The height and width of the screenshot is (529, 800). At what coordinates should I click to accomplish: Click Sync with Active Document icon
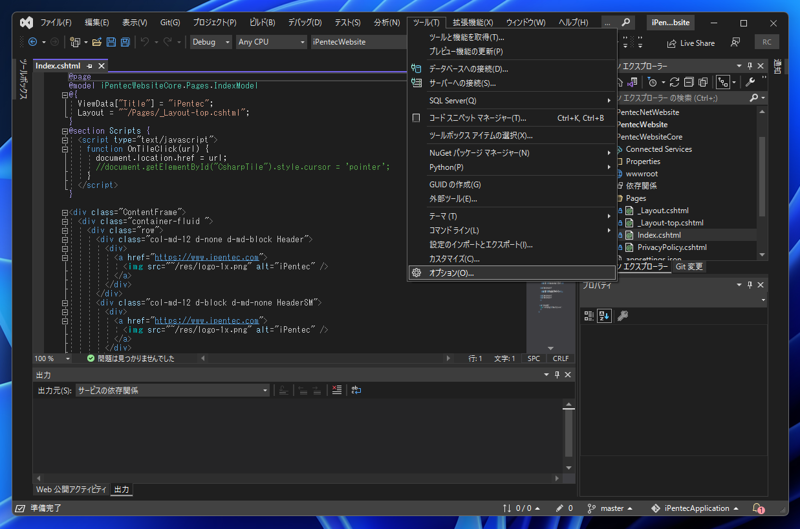674,82
